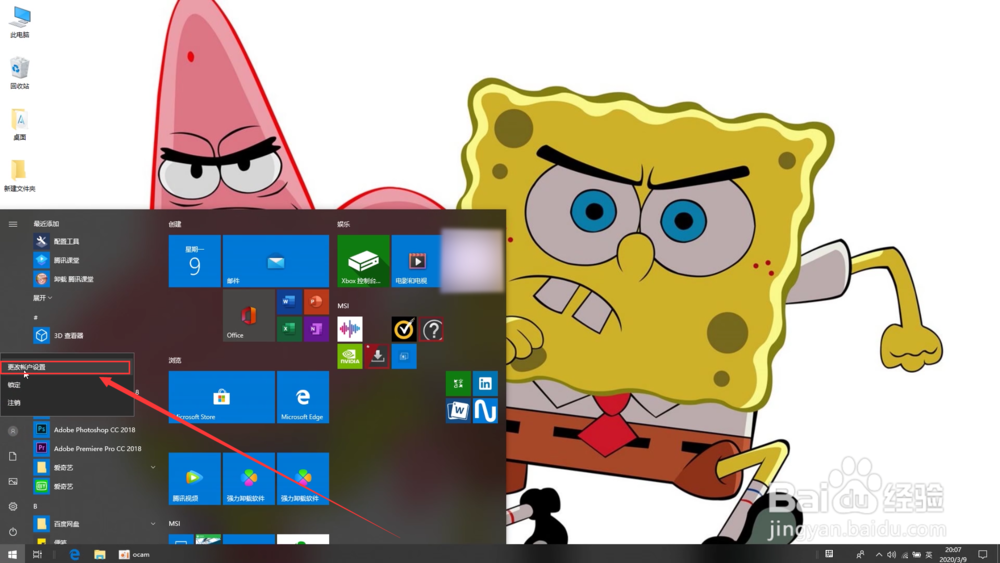Launch PowerPoint from small tile
Image resolution: width=1000 pixels, height=563 pixels.
coord(316,302)
